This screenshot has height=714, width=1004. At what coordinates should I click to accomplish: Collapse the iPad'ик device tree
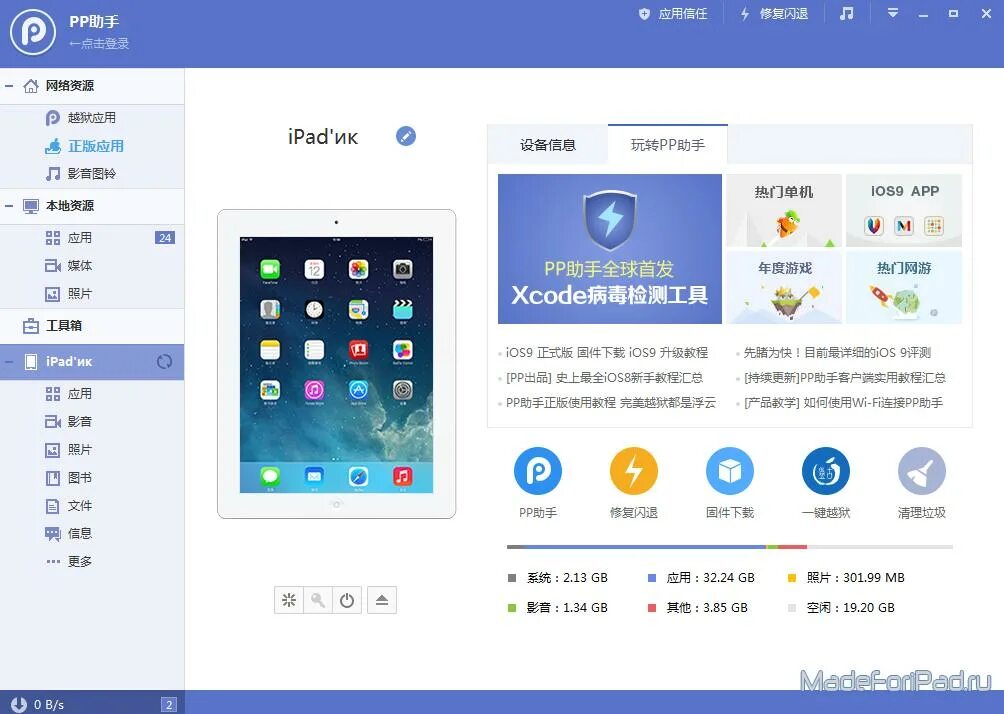pyautogui.click(x=9, y=362)
